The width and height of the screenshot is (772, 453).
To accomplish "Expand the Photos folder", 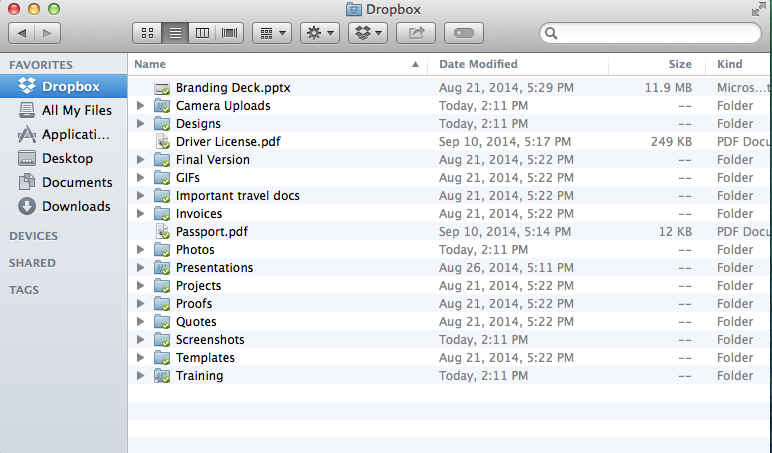I will 140,250.
